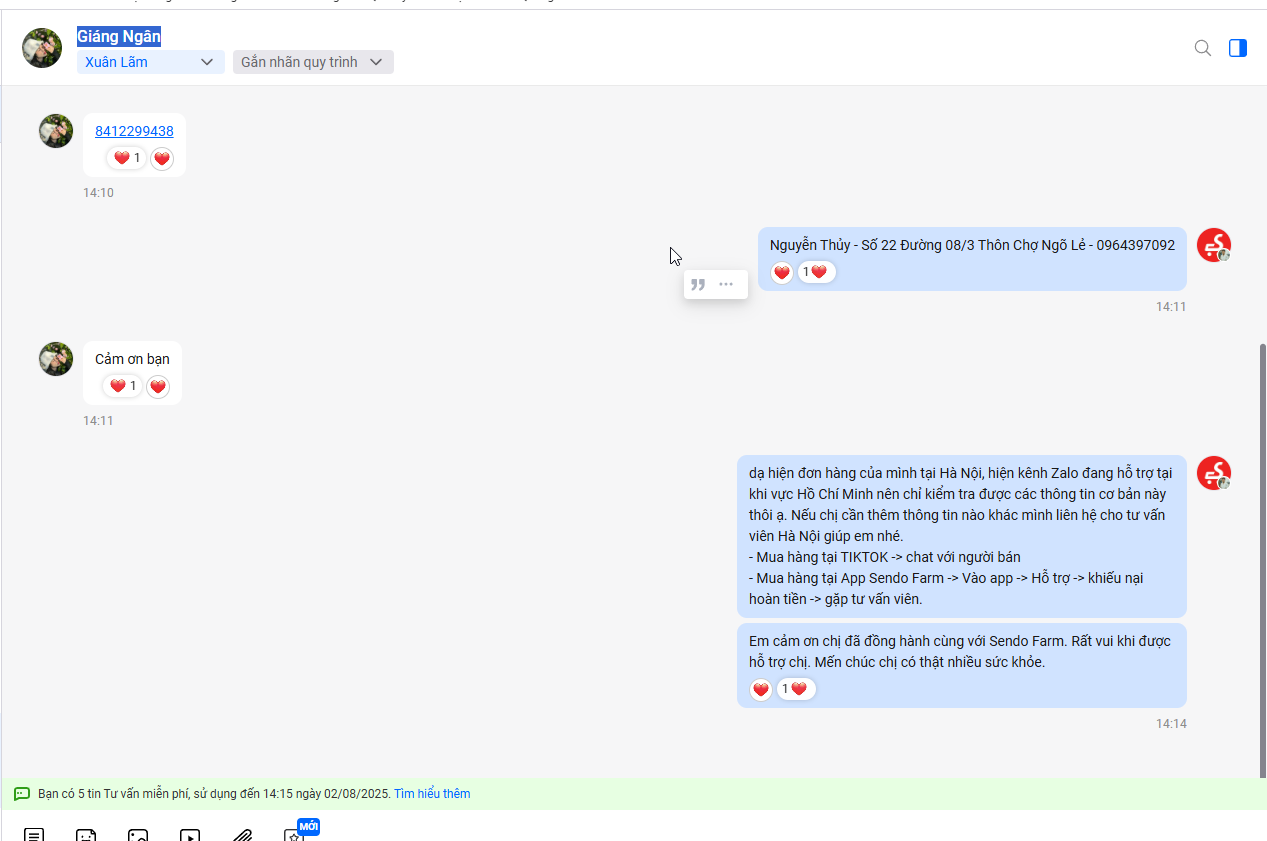Open the quick message template icon

(x=34, y=835)
